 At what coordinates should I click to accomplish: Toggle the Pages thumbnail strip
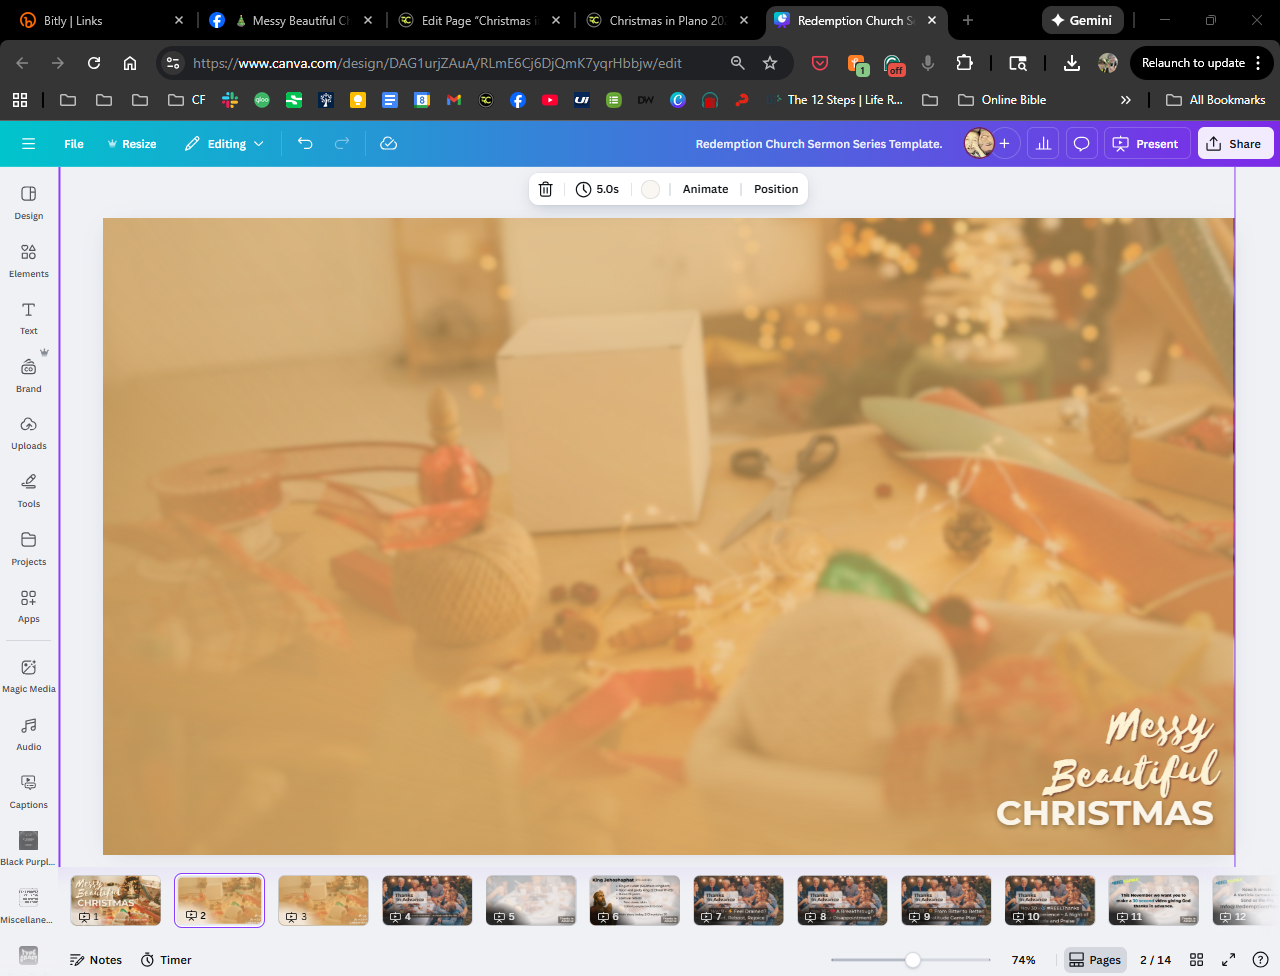pos(1095,960)
